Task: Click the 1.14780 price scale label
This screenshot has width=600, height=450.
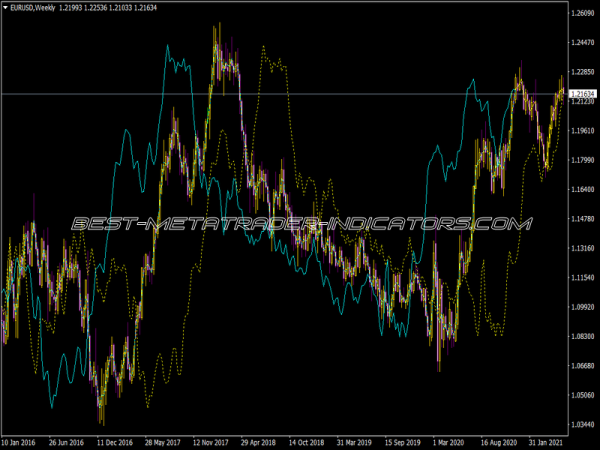Action: click(582, 219)
